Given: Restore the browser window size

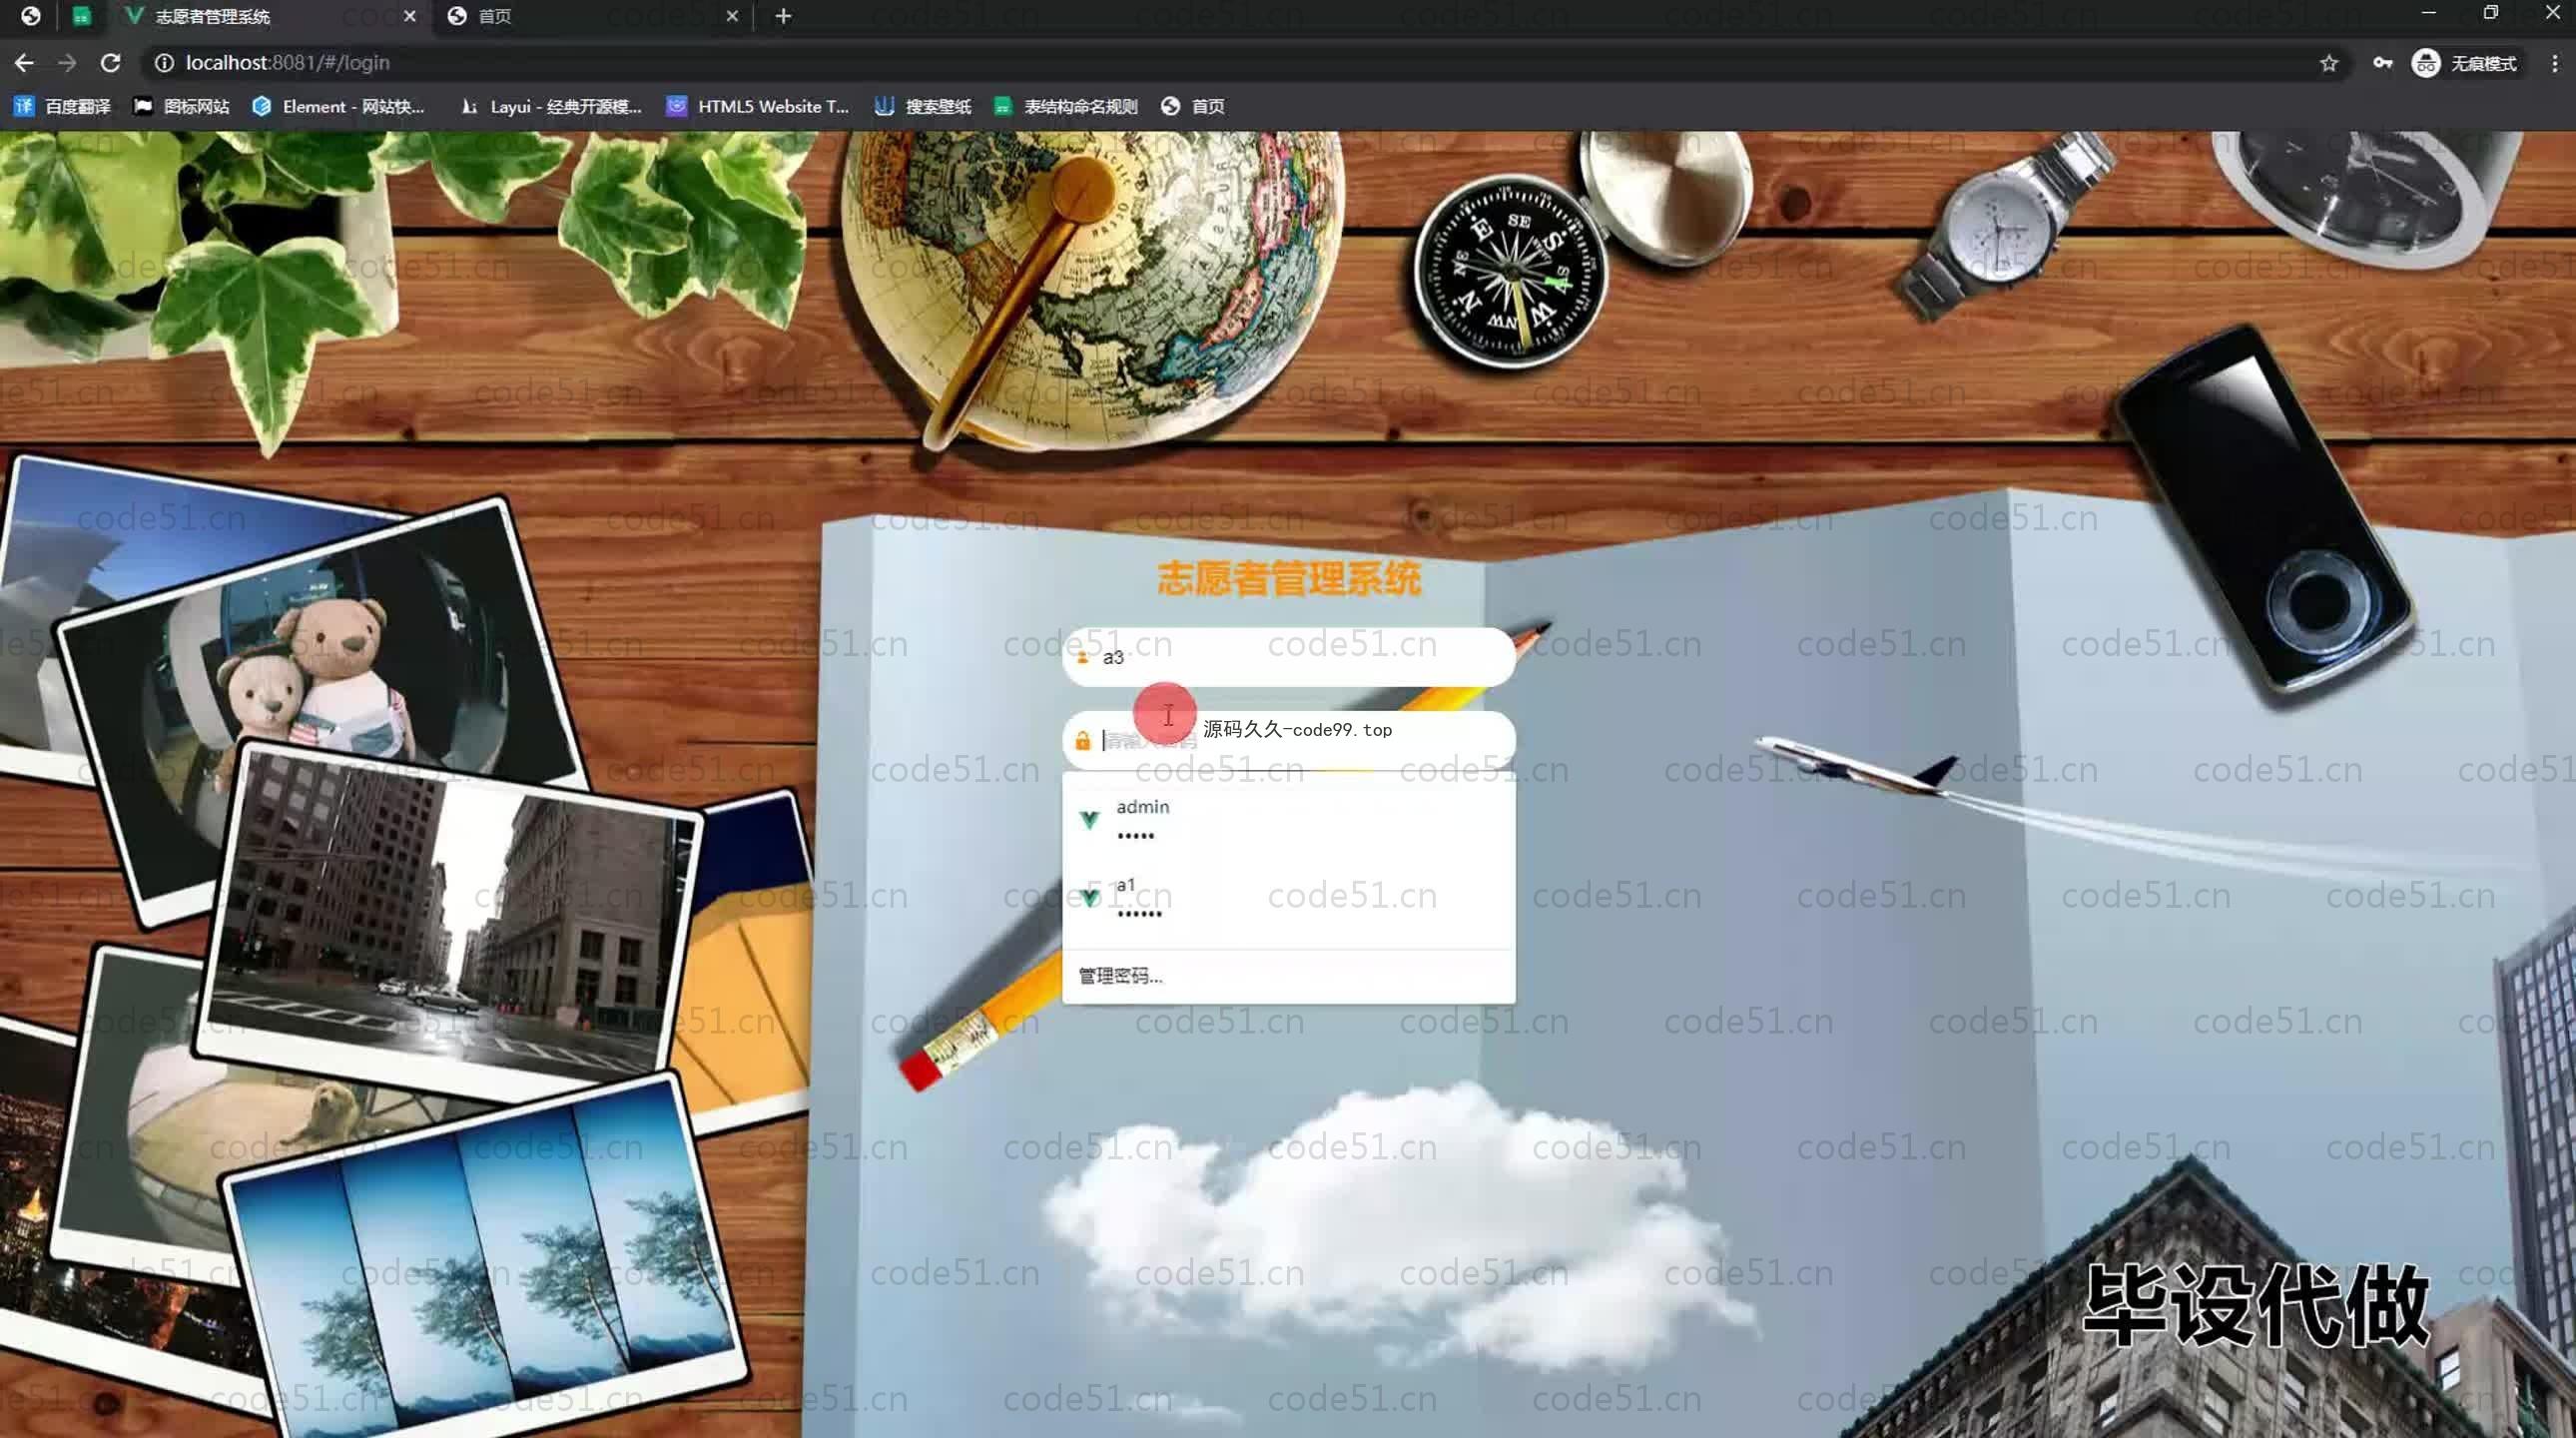Looking at the screenshot, I should tap(2490, 13).
